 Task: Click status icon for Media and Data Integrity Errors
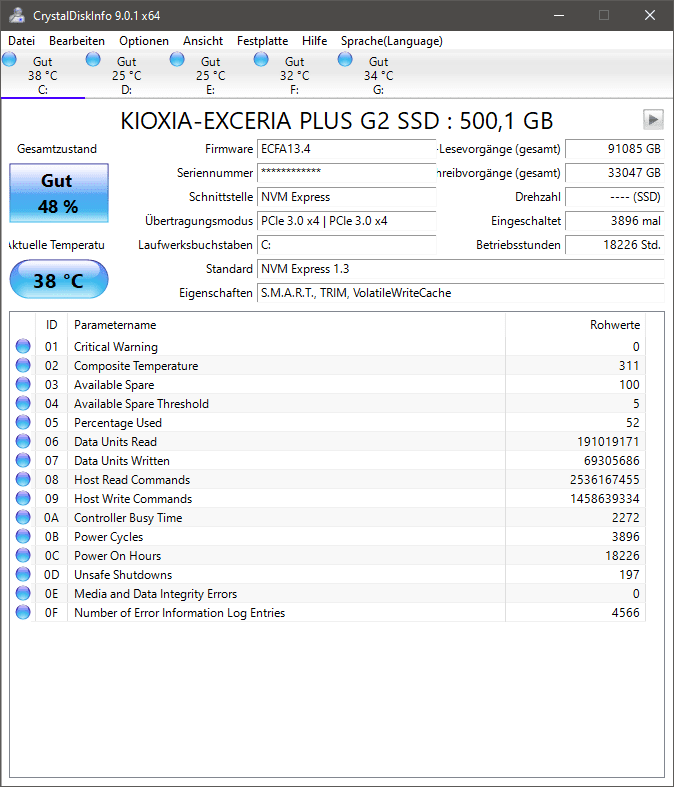pos(23,593)
